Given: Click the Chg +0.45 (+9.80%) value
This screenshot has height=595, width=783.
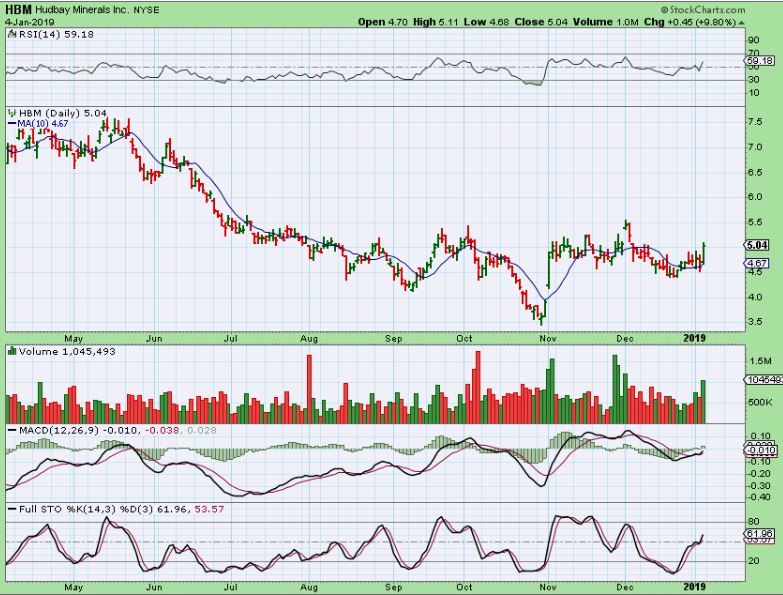Looking at the screenshot, I should pyautogui.click(x=690, y=22).
